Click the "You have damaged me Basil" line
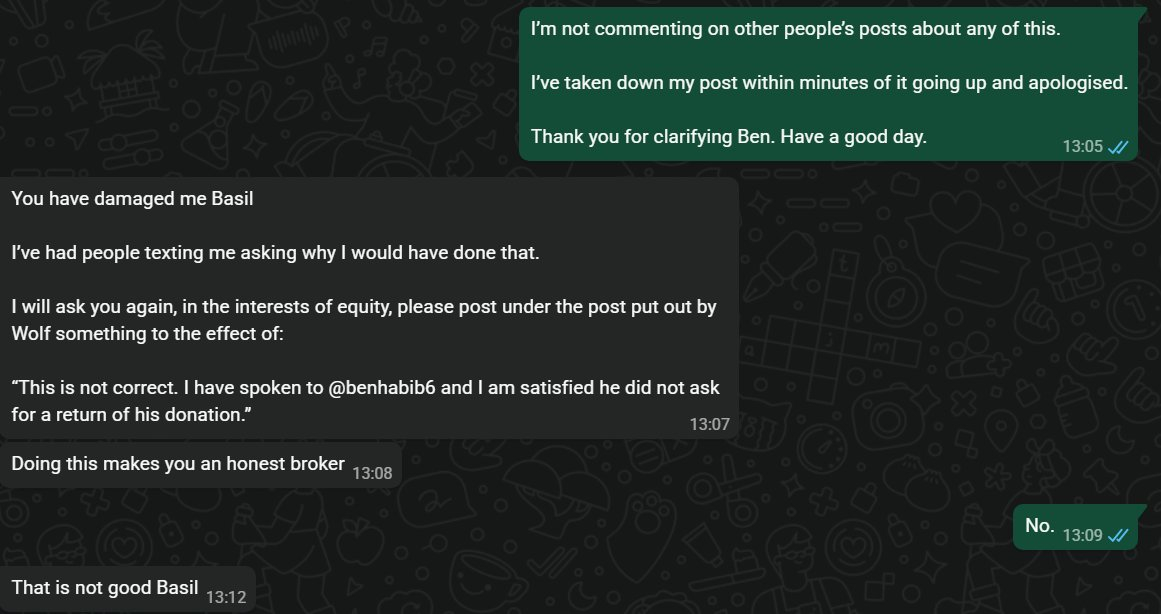The height and width of the screenshot is (614, 1161). coord(132,198)
